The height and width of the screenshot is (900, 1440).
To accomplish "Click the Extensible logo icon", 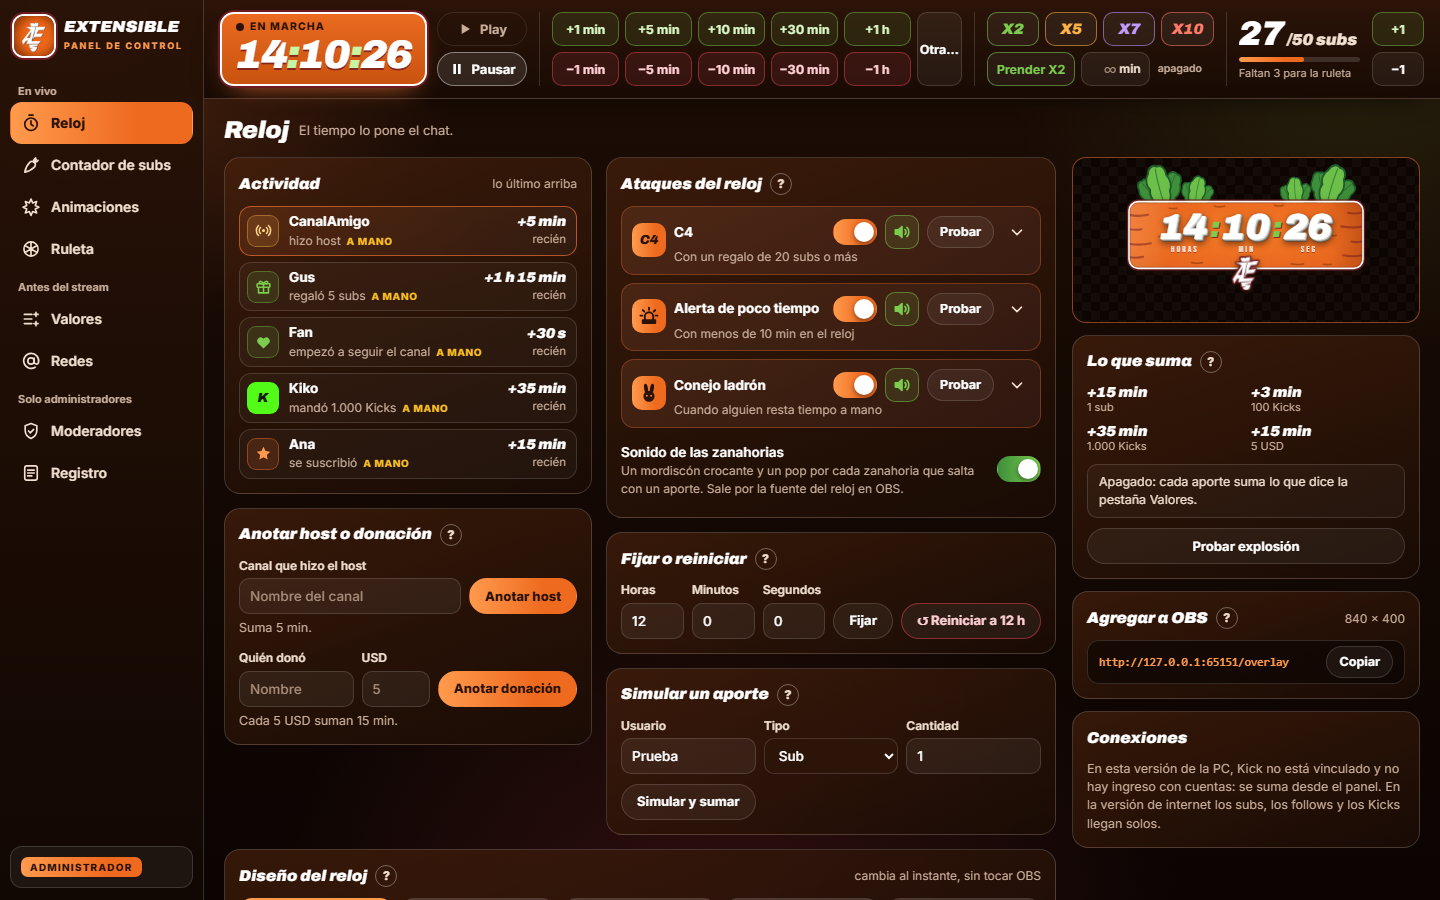I will (34, 36).
